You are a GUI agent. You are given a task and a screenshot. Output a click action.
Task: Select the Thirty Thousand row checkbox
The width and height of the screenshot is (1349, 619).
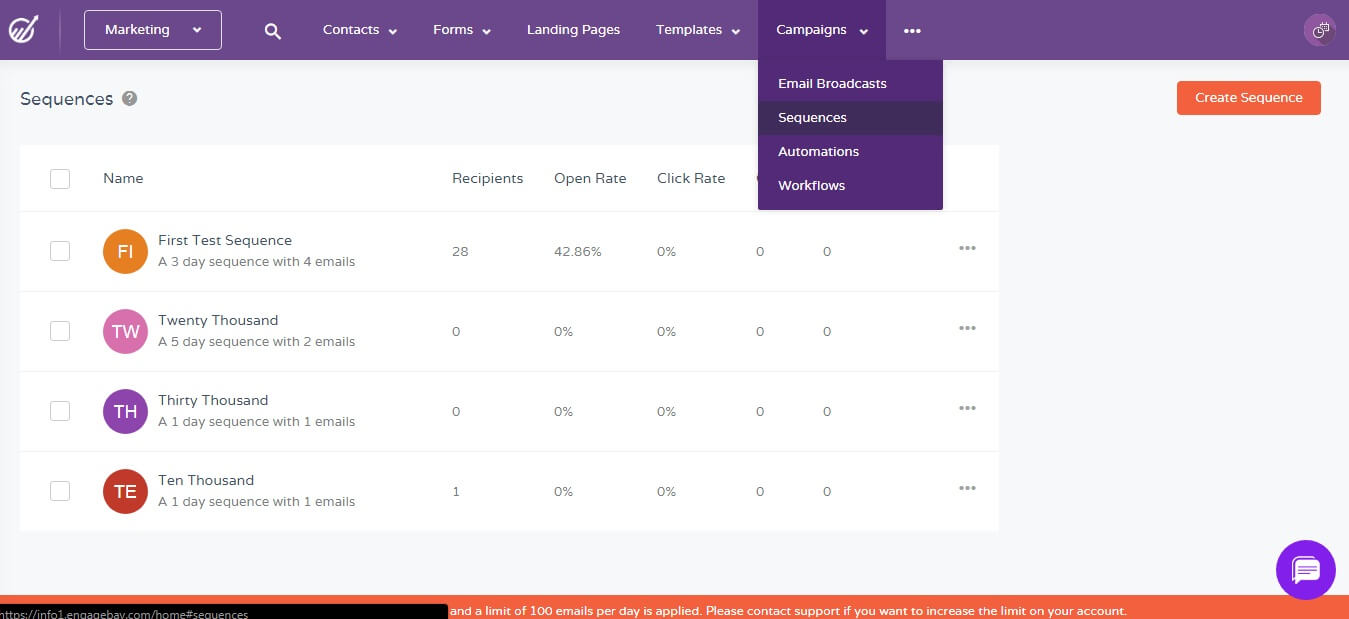coord(60,411)
